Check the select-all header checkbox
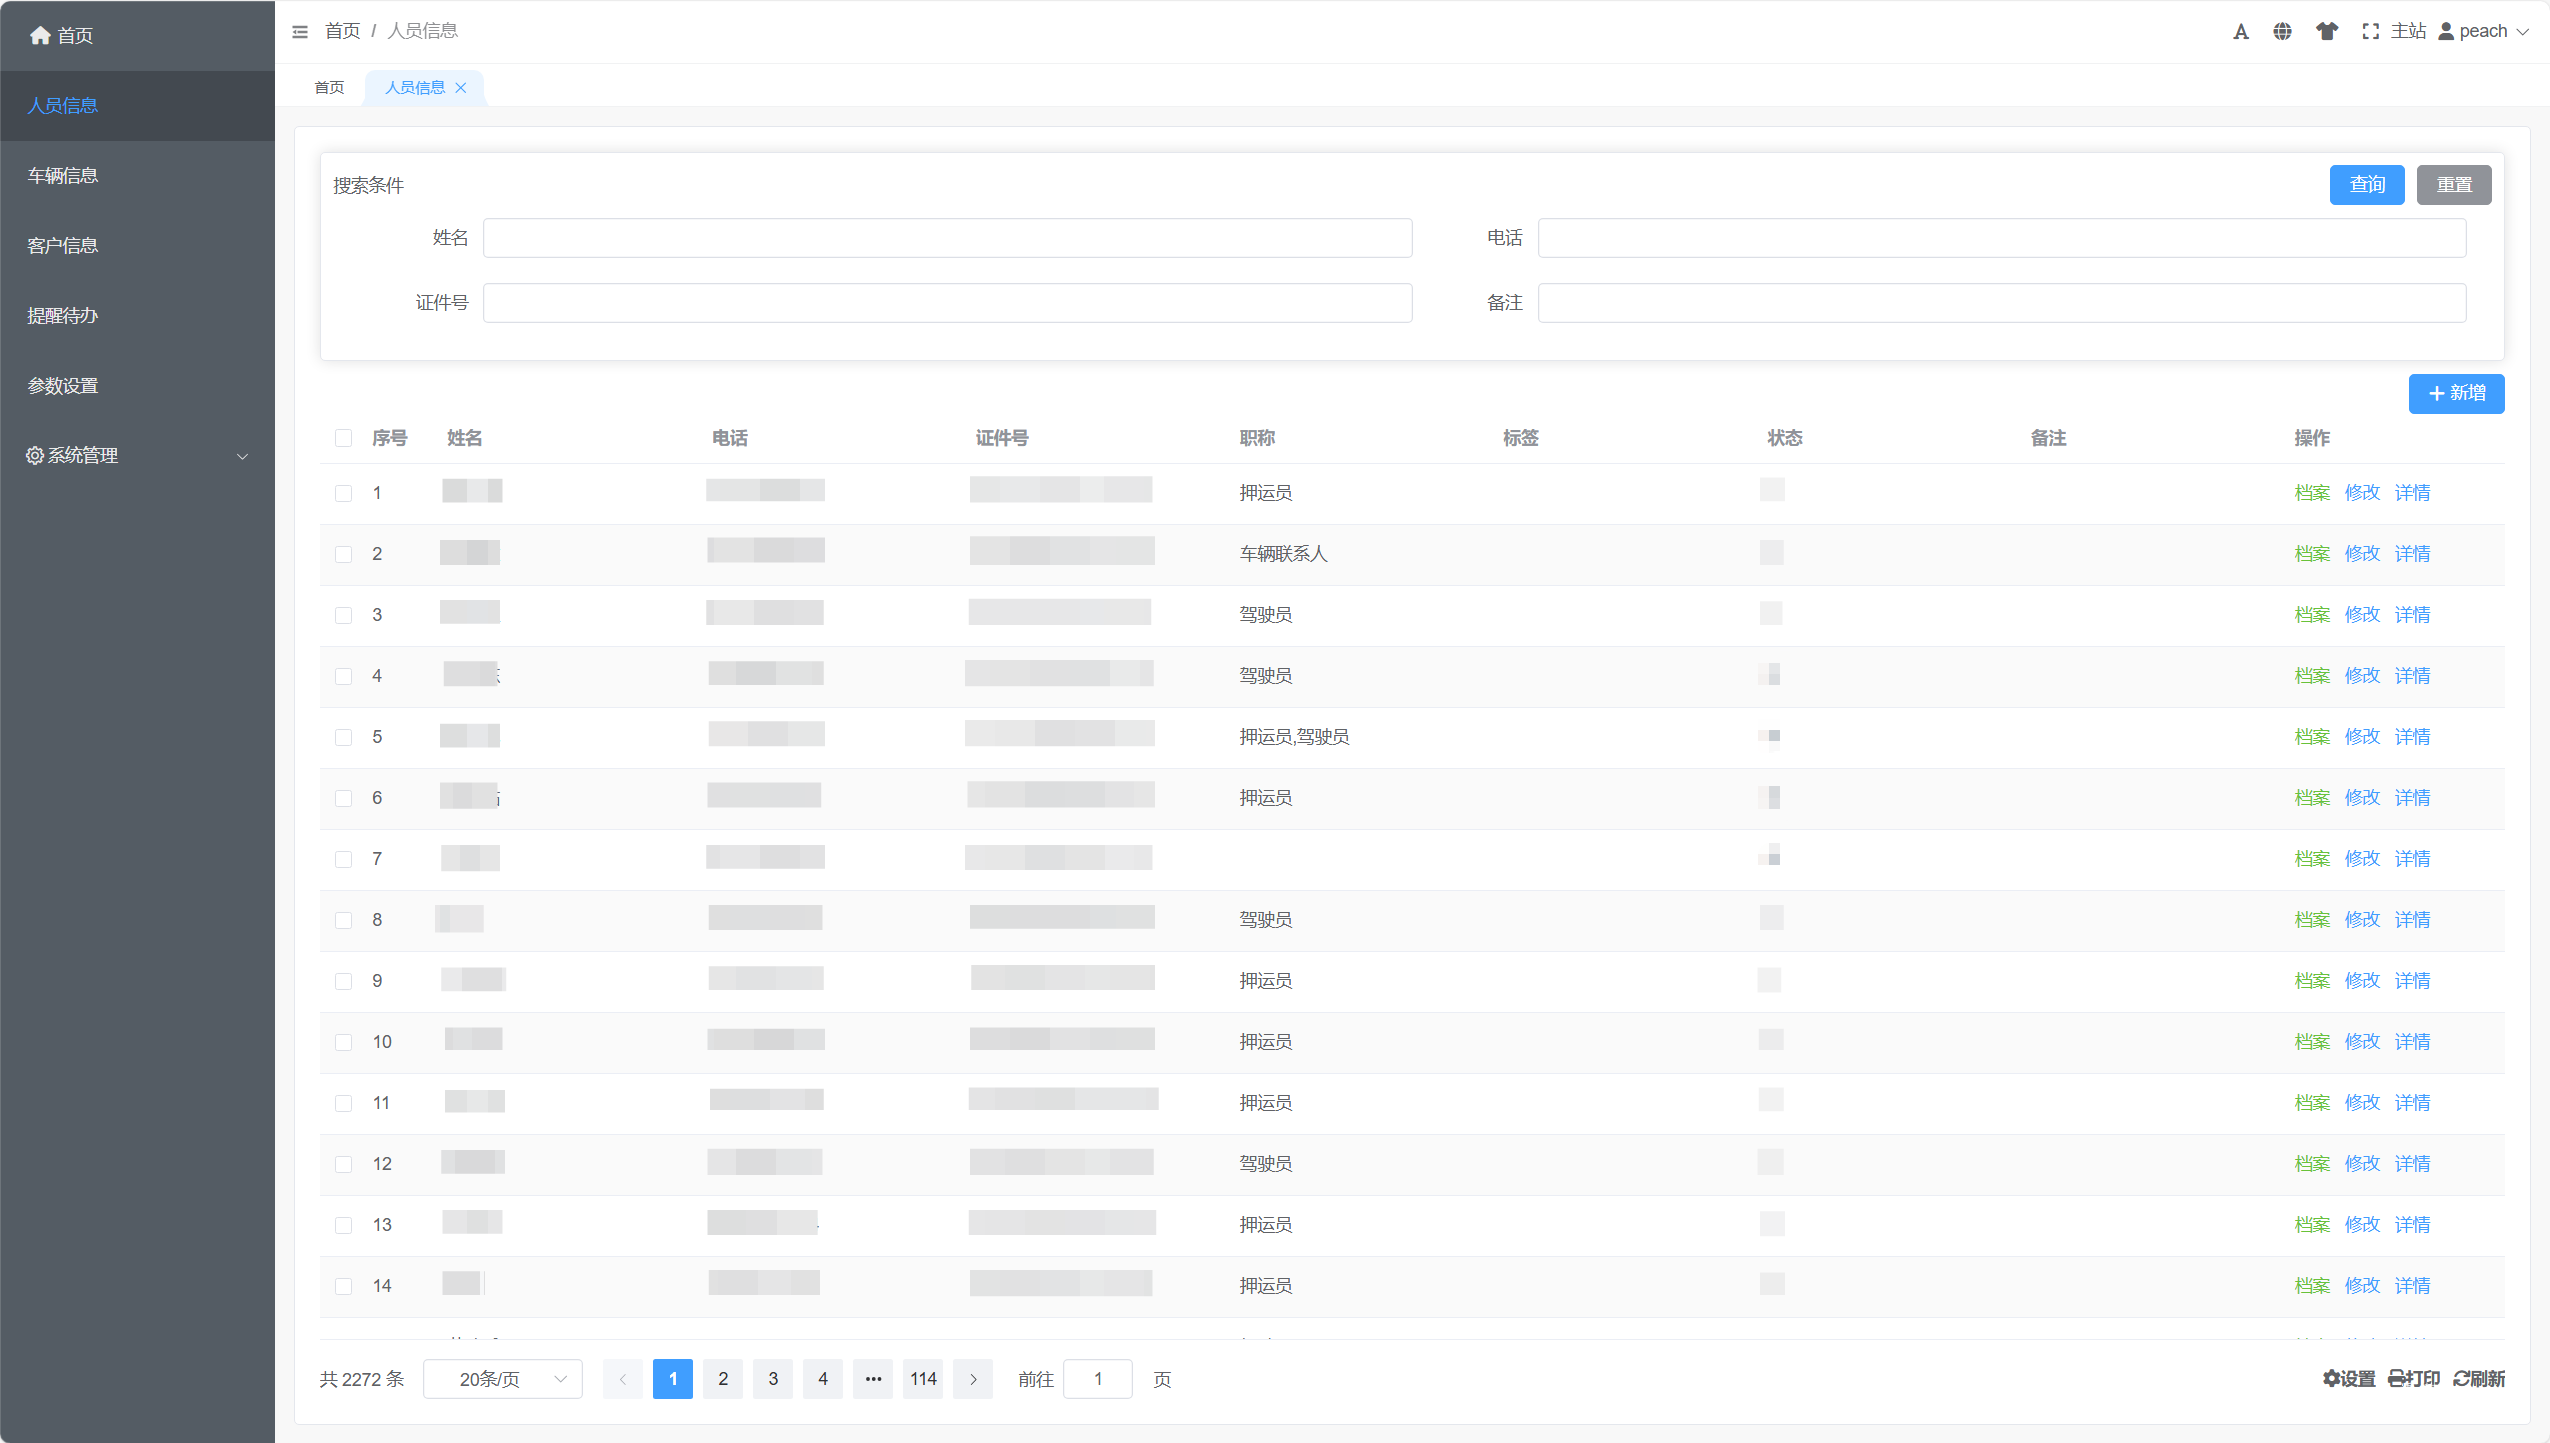The height and width of the screenshot is (1443, 2550). tap(343, 438)
